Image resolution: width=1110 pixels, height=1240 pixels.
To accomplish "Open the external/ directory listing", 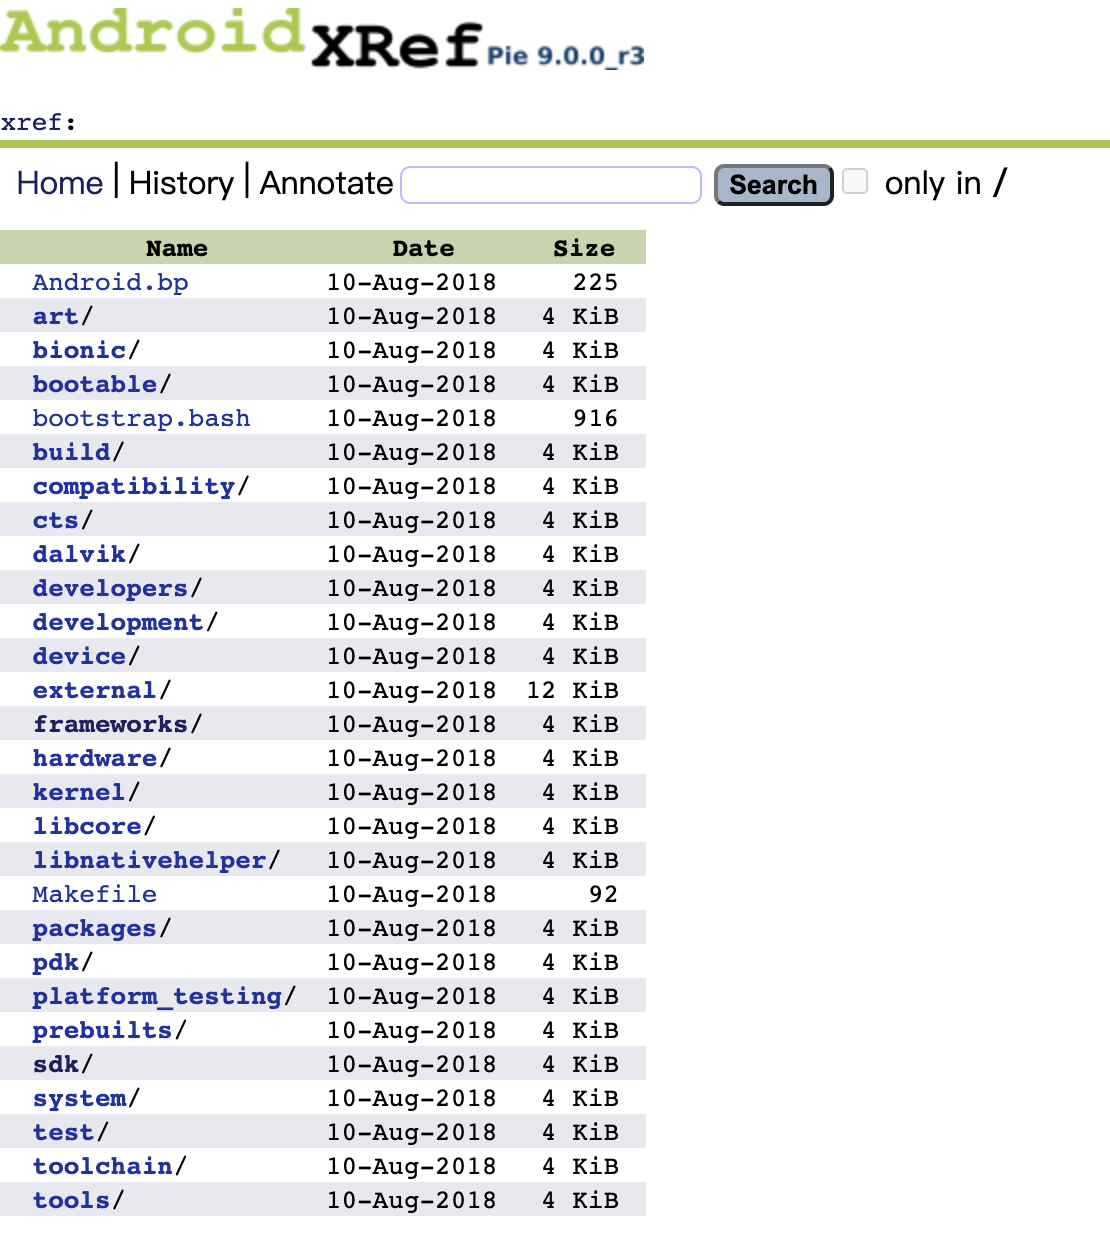I will (x=93, y=689).
